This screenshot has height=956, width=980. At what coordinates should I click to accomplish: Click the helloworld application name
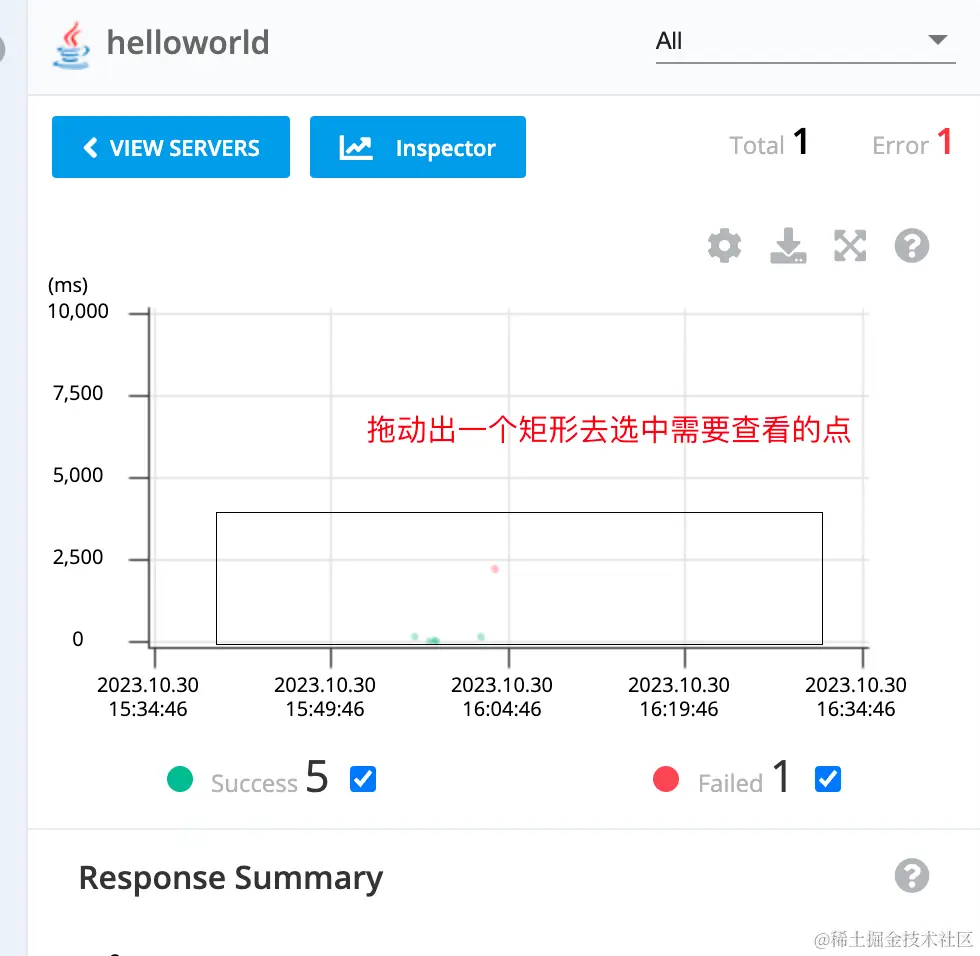188,42
